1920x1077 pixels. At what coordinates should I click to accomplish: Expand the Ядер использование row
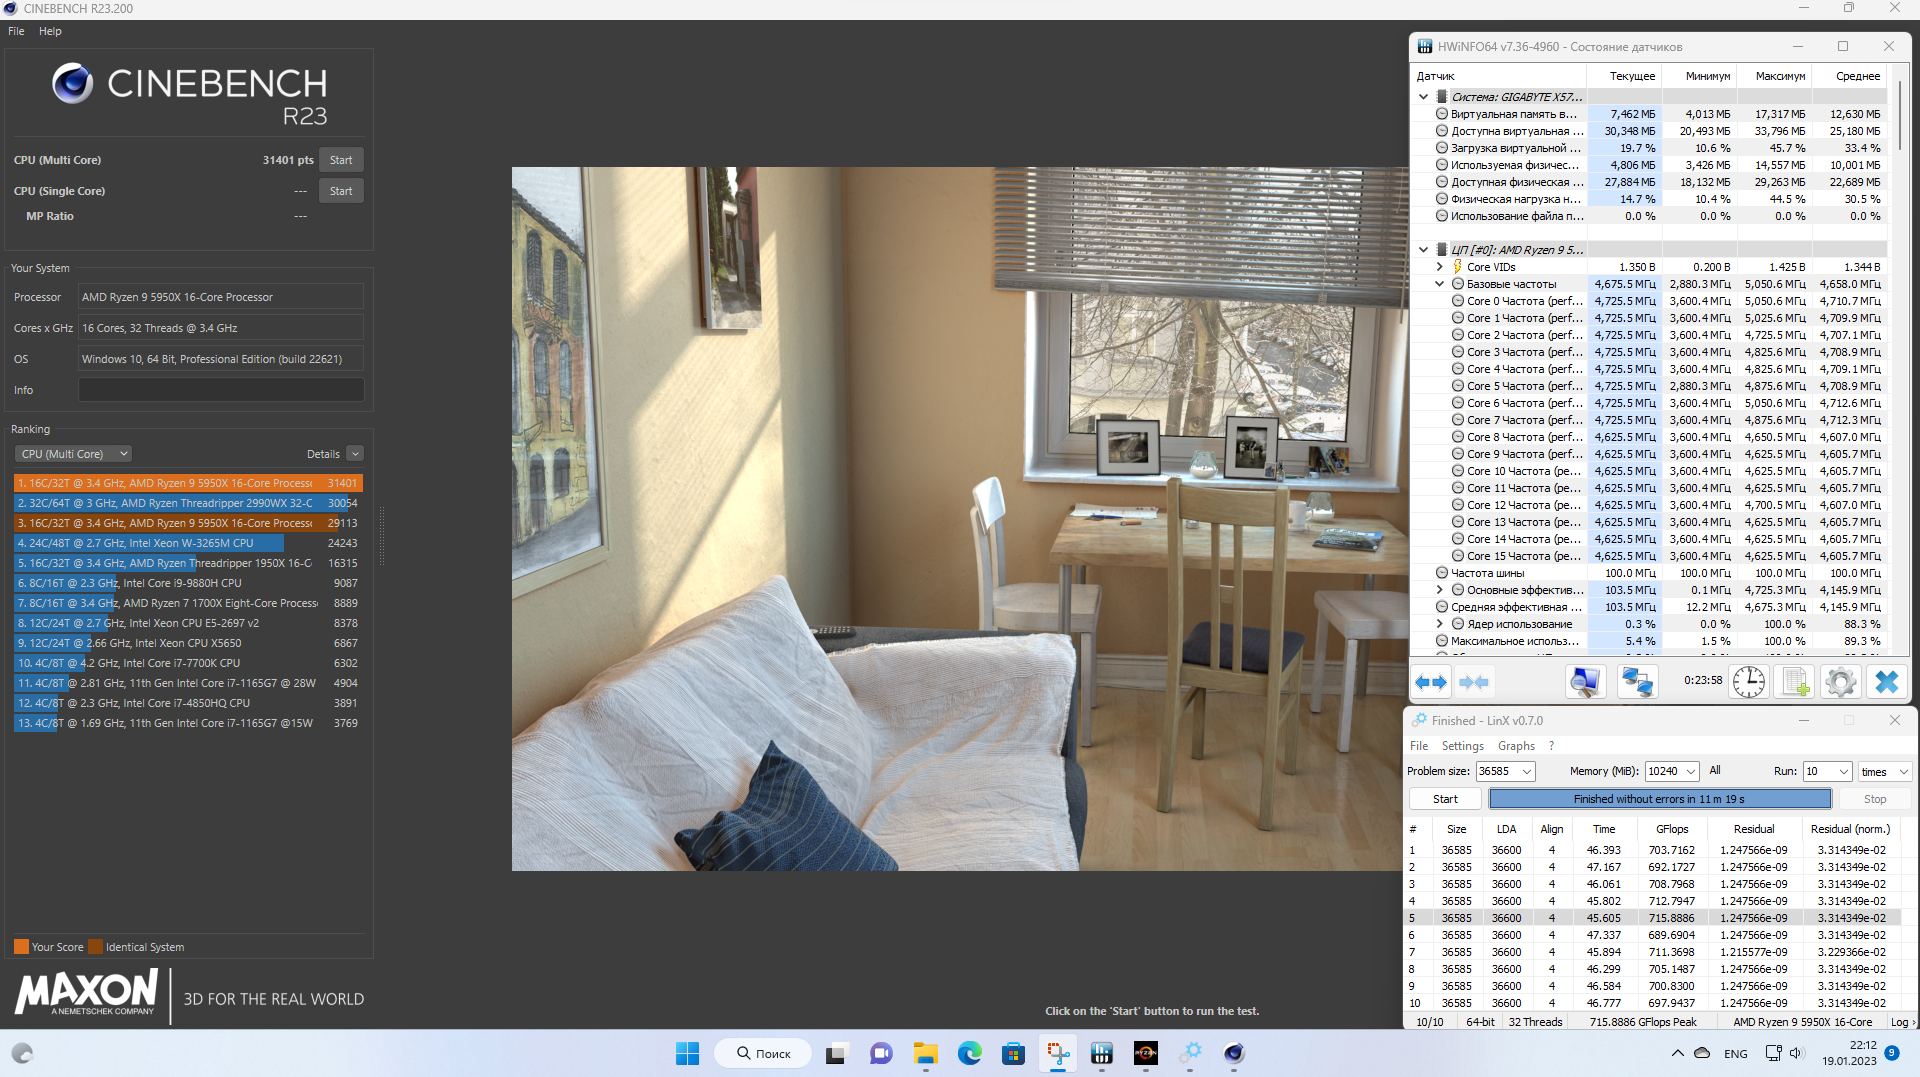click(1440, 624)
